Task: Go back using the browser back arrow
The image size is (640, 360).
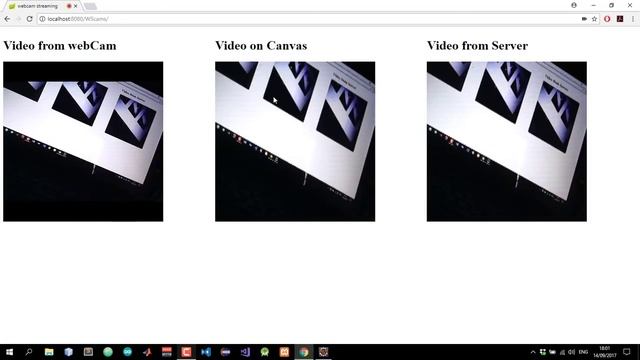Action: (7, 19)
